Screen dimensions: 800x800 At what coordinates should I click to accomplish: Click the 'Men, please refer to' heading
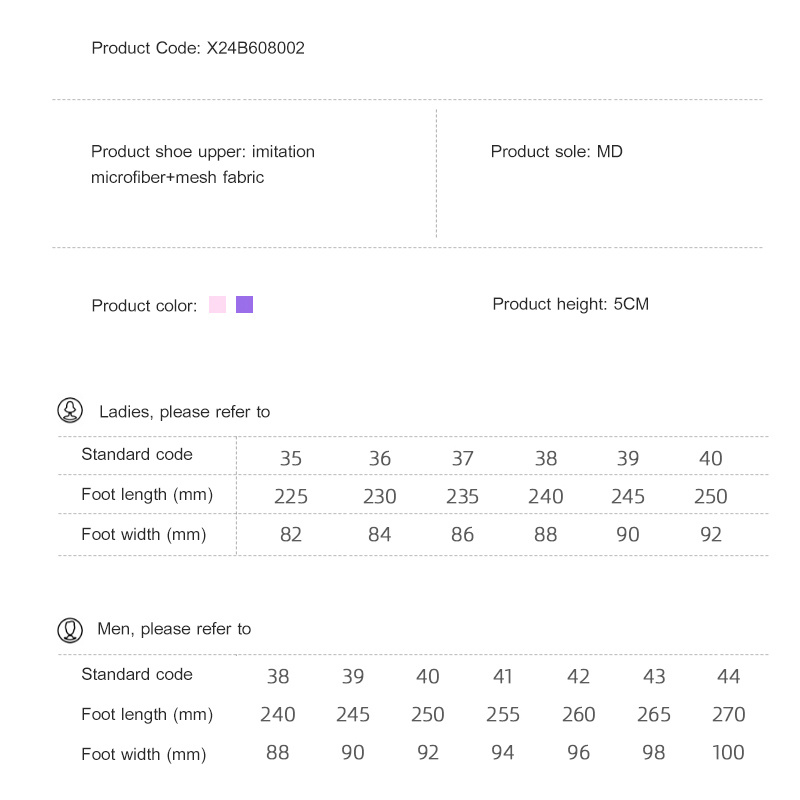point(174,629)
